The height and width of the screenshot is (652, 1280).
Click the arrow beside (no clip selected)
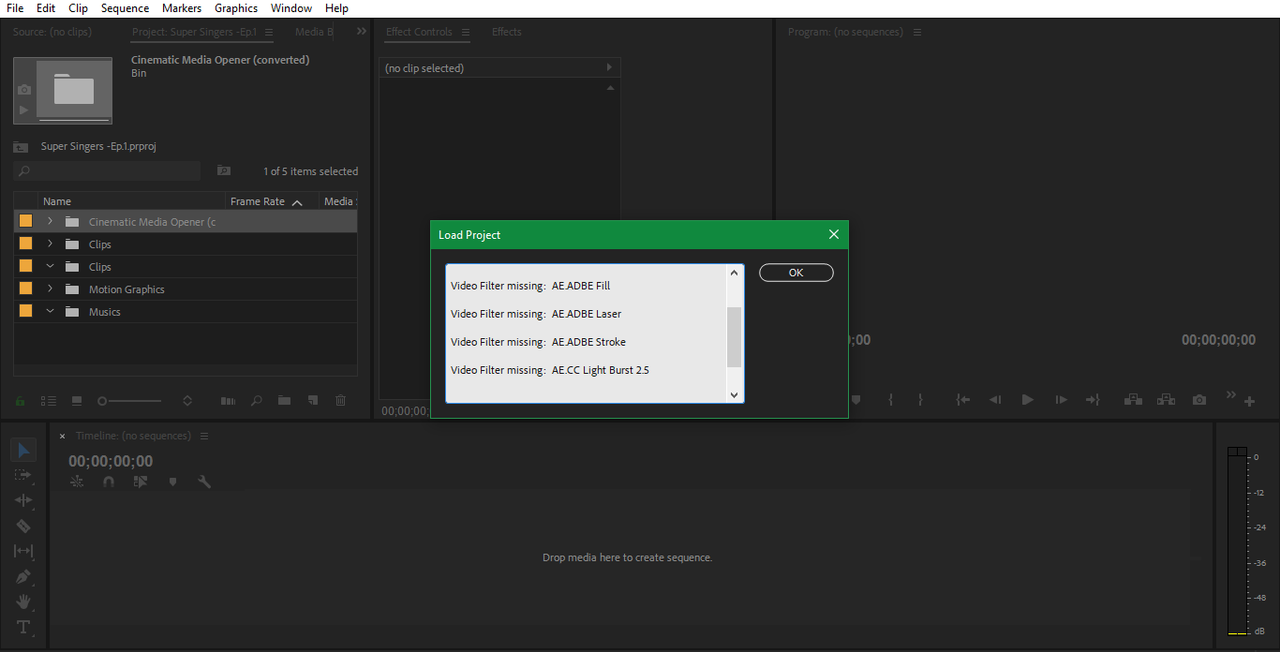click(x=609, y=67)
